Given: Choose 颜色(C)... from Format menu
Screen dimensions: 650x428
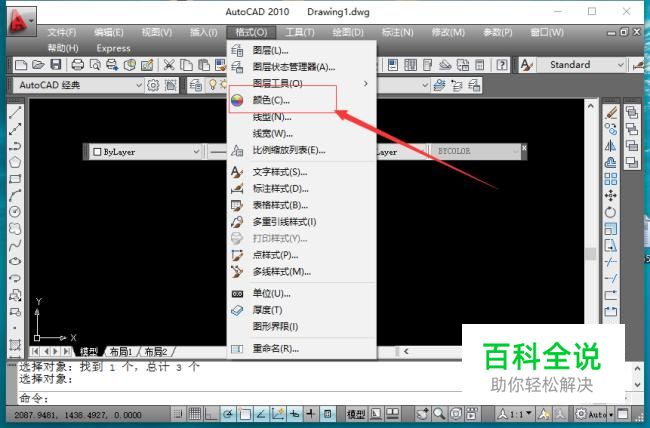Looking at the screenshot, I should [301, 100].
